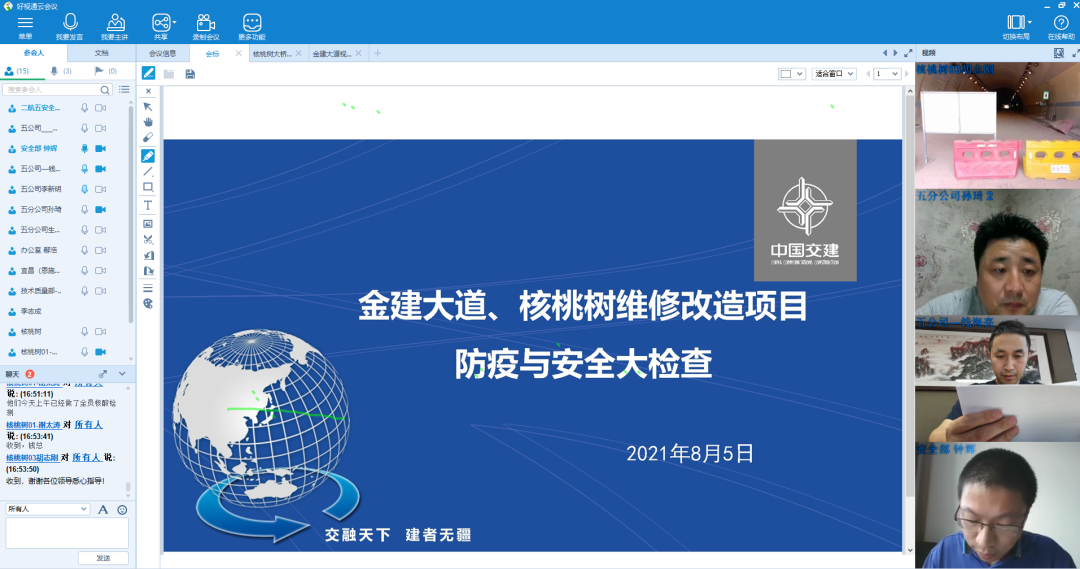Show raised-flag participants tab (0)
This screenshot has width=1080, height=569.
pyautogui.click(x=105, y=71)
